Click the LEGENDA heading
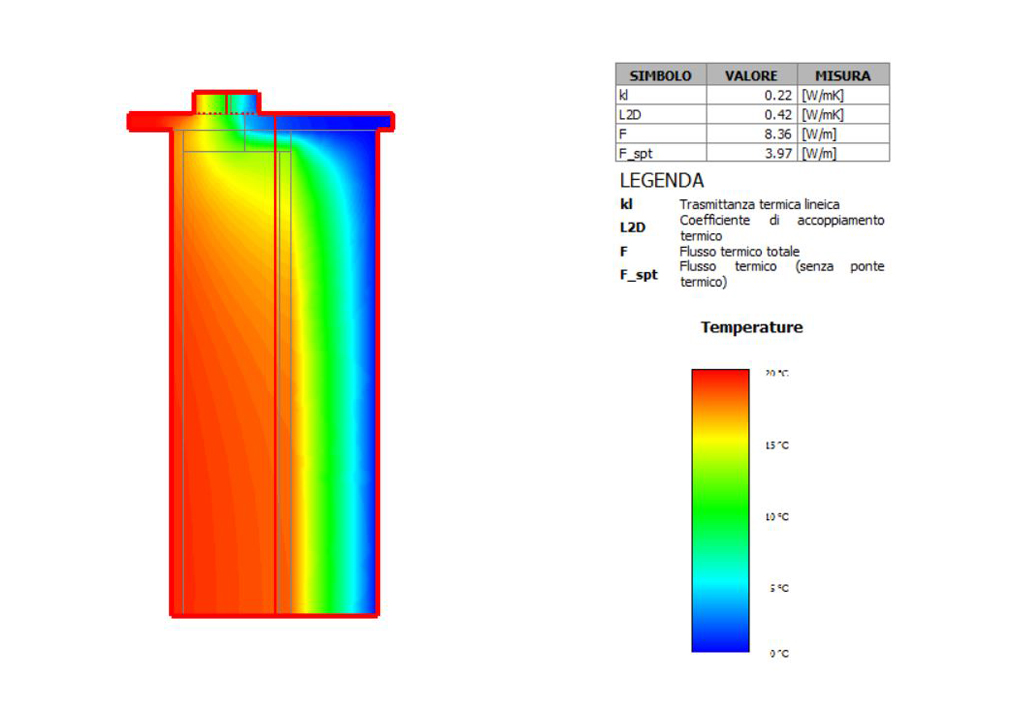The image size is (1025, 715). 662,180
